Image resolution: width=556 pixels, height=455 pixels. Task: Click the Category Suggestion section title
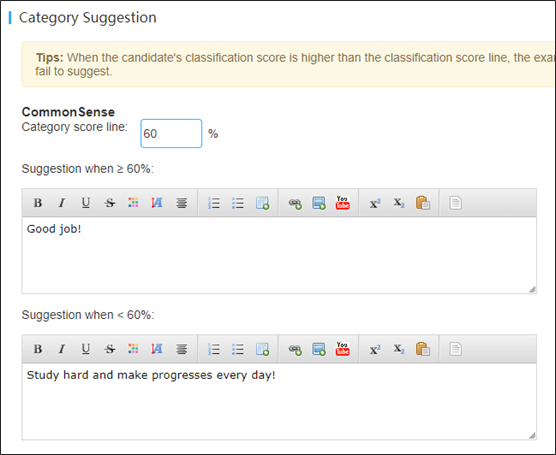88,18
